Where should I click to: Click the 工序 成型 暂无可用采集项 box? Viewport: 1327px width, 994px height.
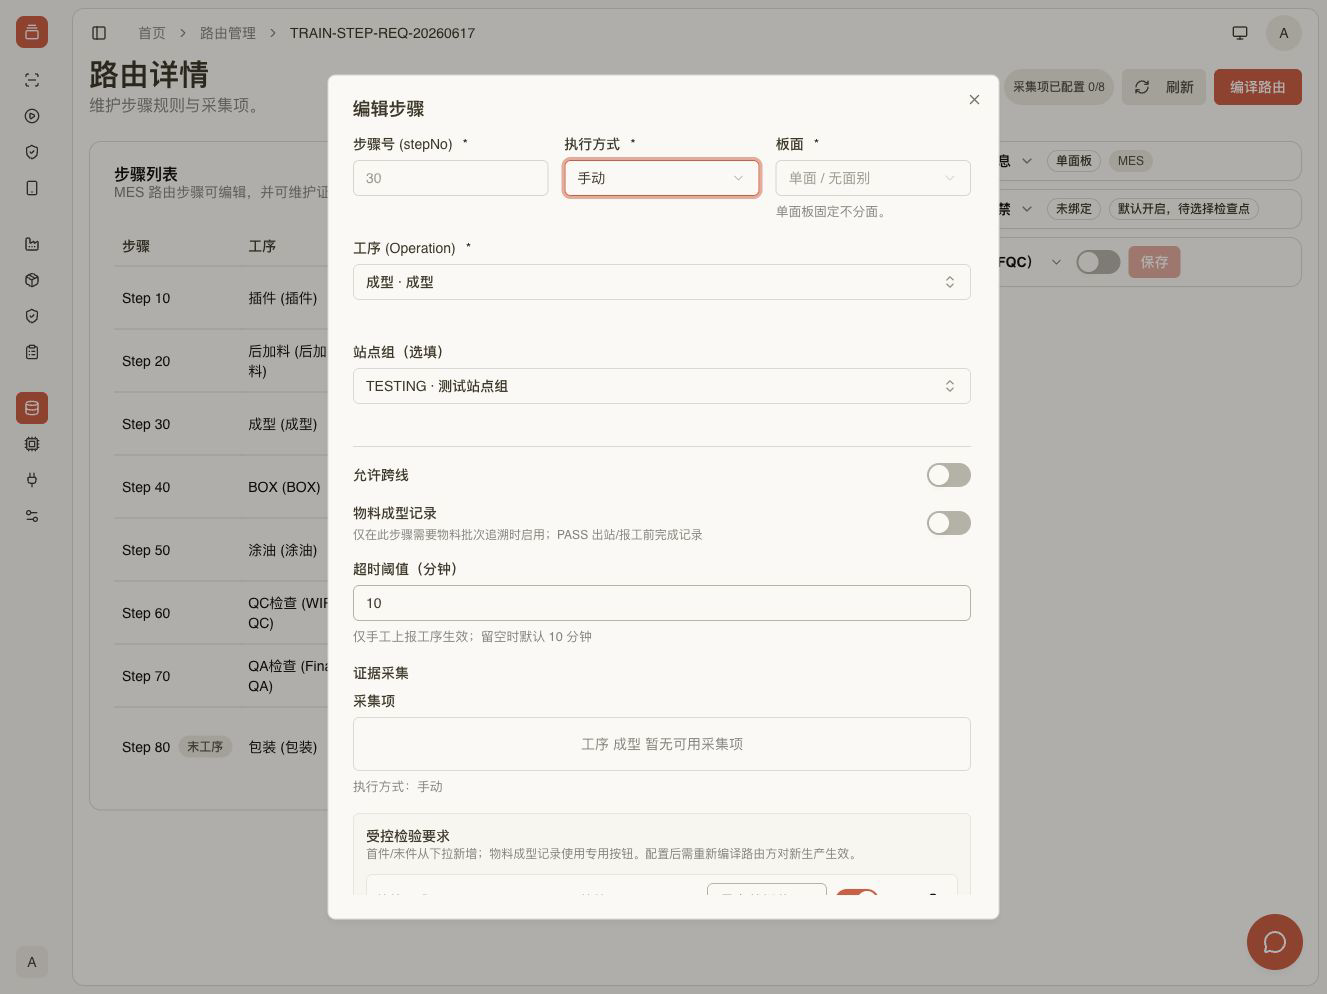pyautogui.click(x=662, y=744)
